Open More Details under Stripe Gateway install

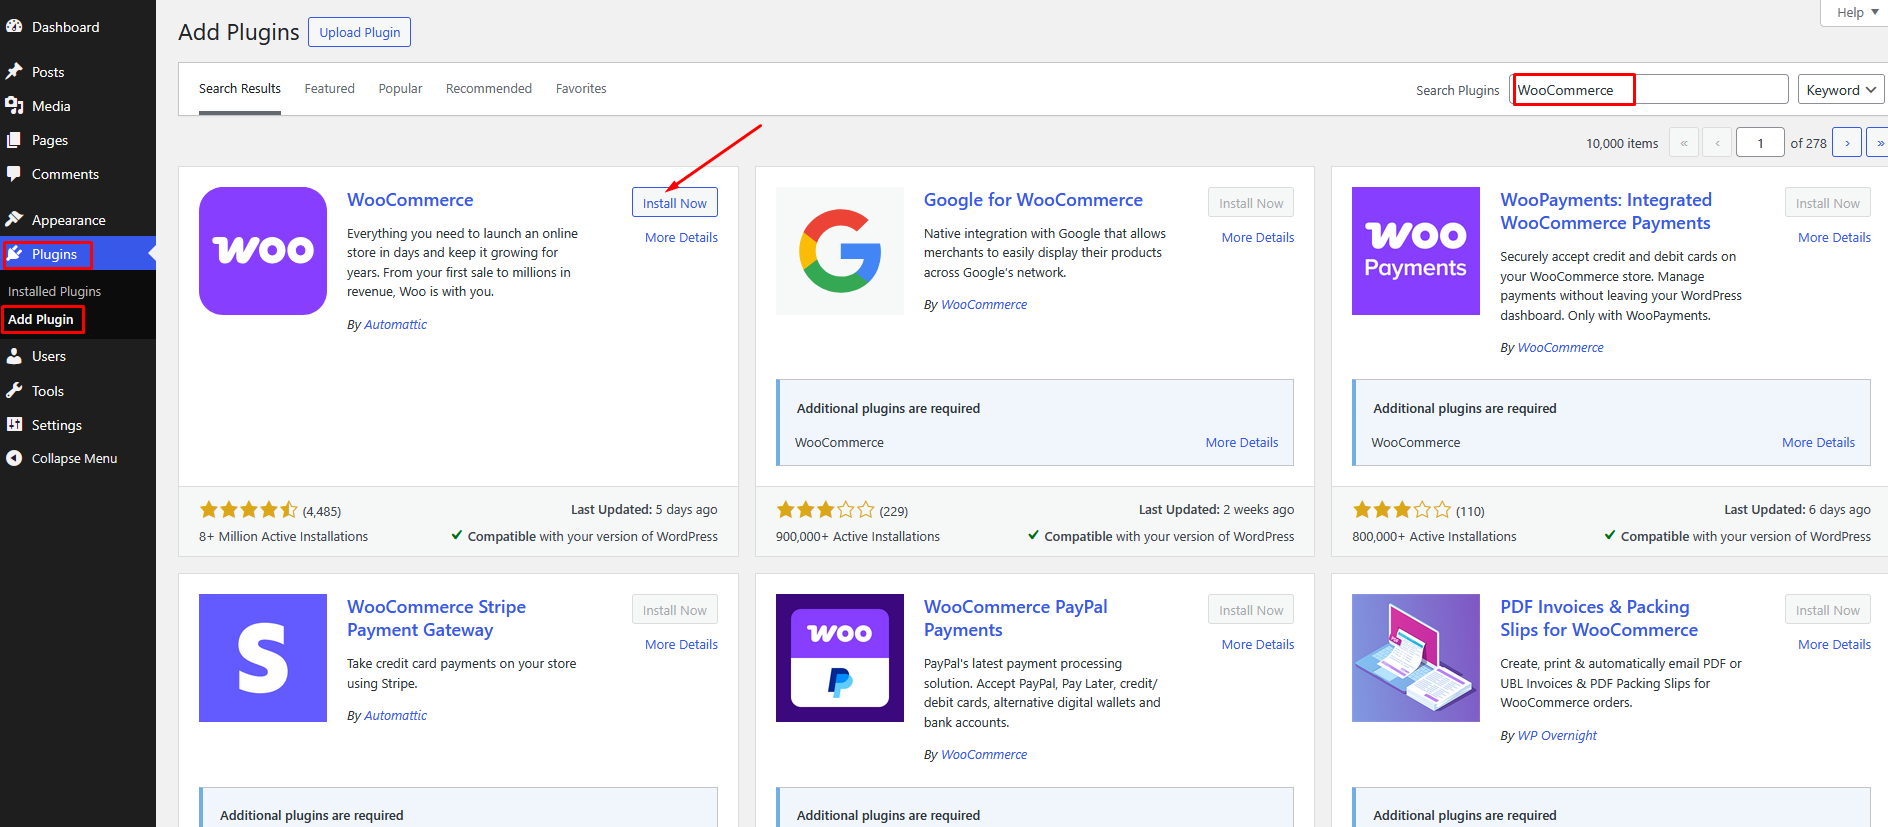[x=681, y=644]
